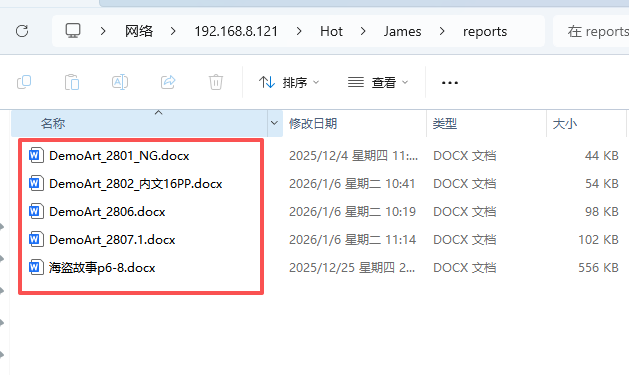Click the This PC monitor icon in address bar

[x=73, y=31]
